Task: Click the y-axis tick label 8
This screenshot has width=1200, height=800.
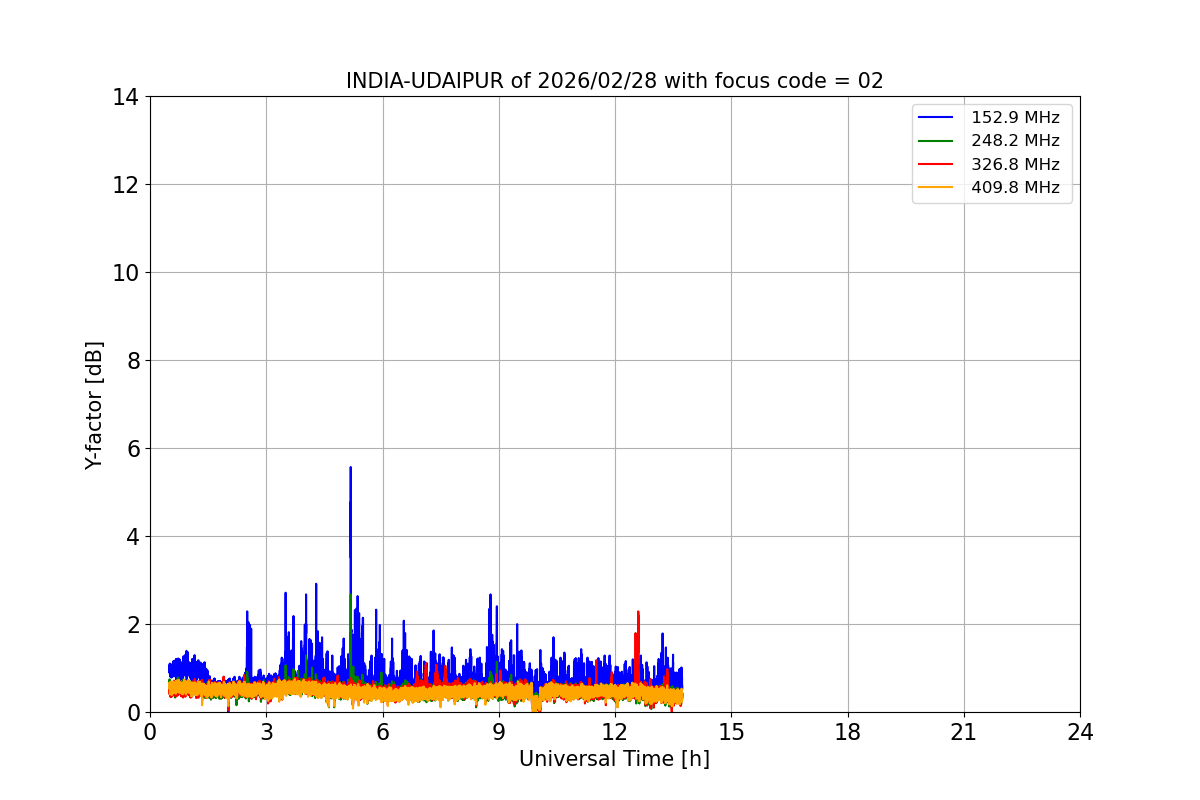Action: (x=132, y=361)
